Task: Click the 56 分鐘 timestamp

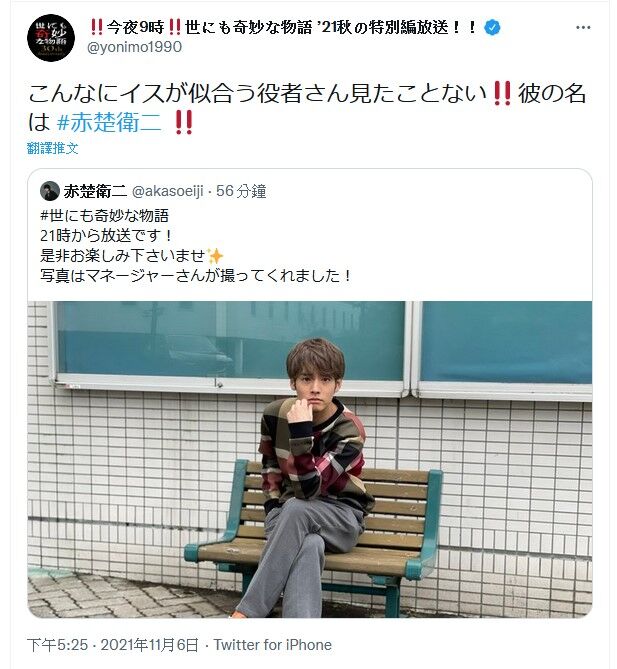Action: [241, 191]
